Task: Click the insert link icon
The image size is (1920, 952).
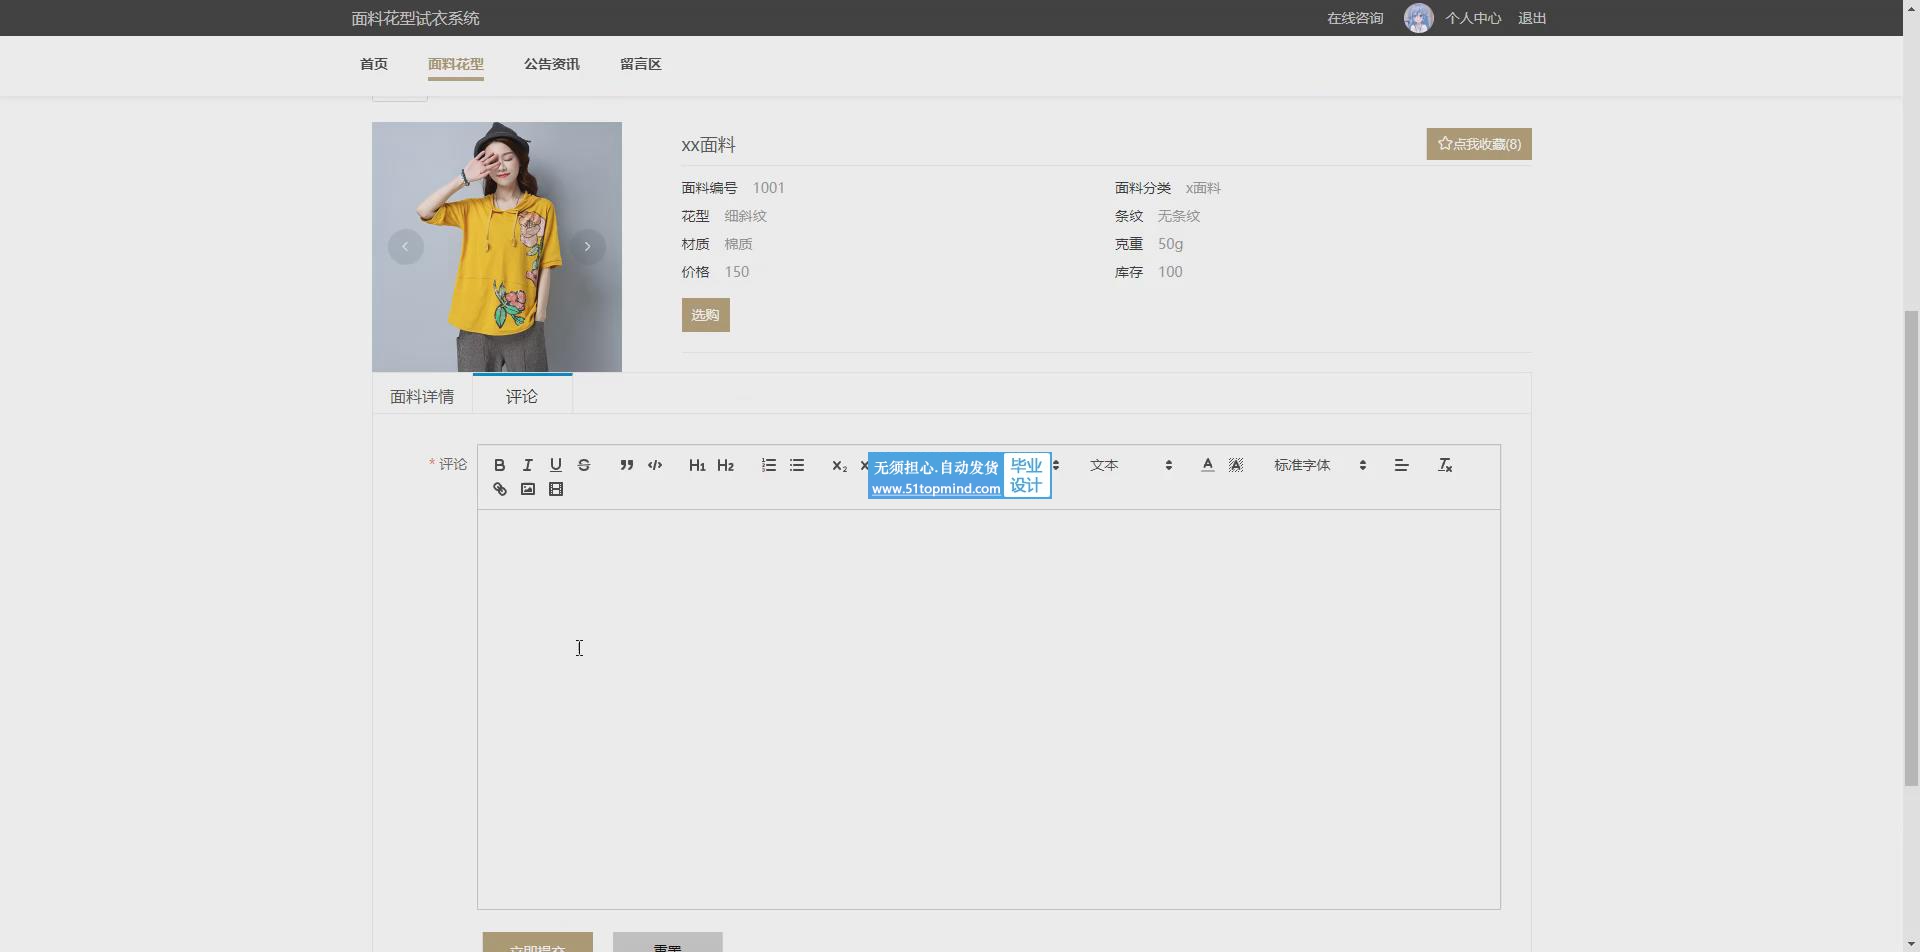Action: (499, 489)
